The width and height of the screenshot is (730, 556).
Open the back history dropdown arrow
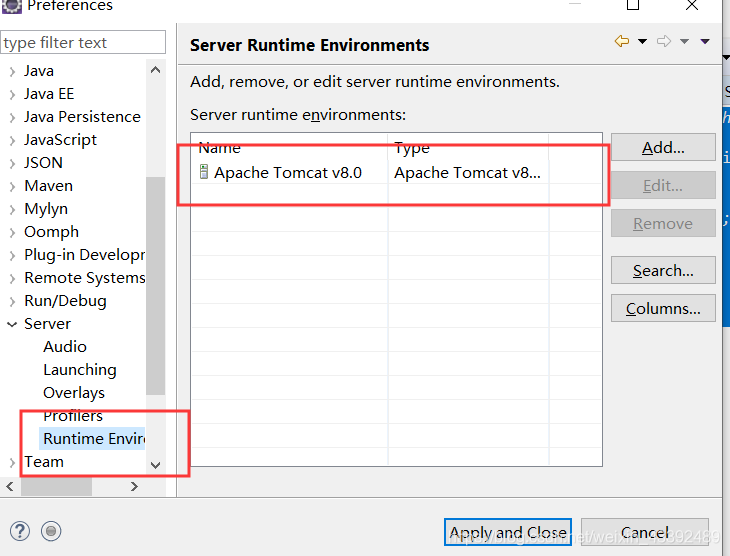click(642, 41)
